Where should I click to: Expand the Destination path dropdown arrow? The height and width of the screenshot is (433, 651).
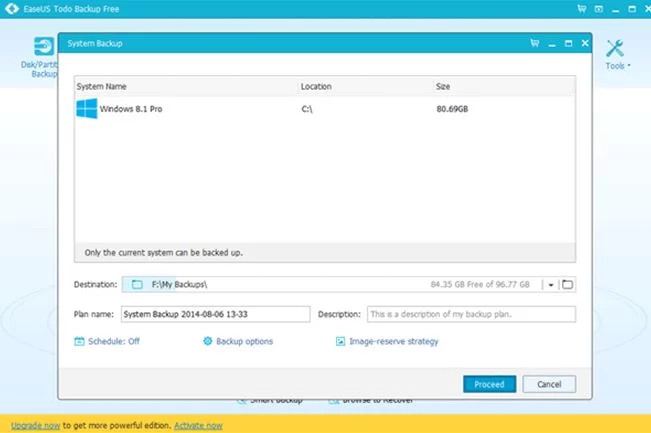point(550,285)
